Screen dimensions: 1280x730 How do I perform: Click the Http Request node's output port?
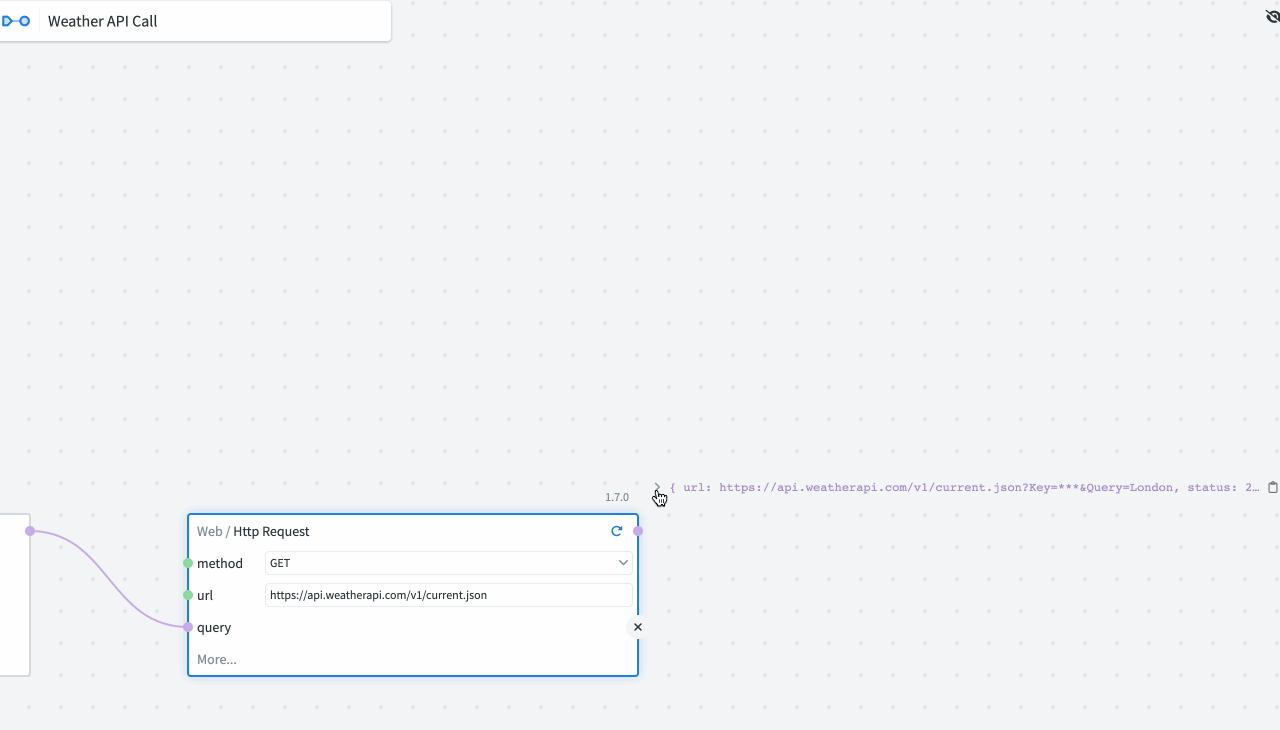coord(638,531)
